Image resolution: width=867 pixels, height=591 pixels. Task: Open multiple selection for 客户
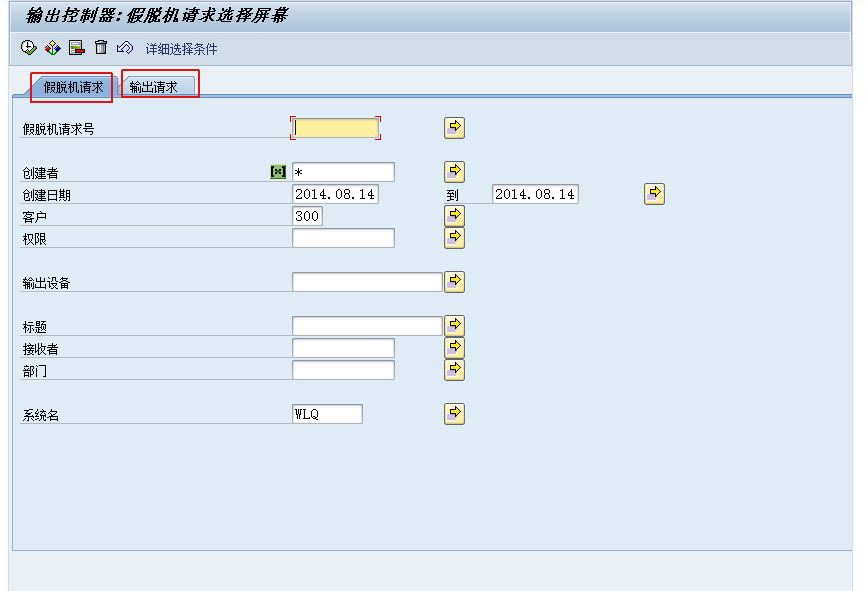pos(455,216)
